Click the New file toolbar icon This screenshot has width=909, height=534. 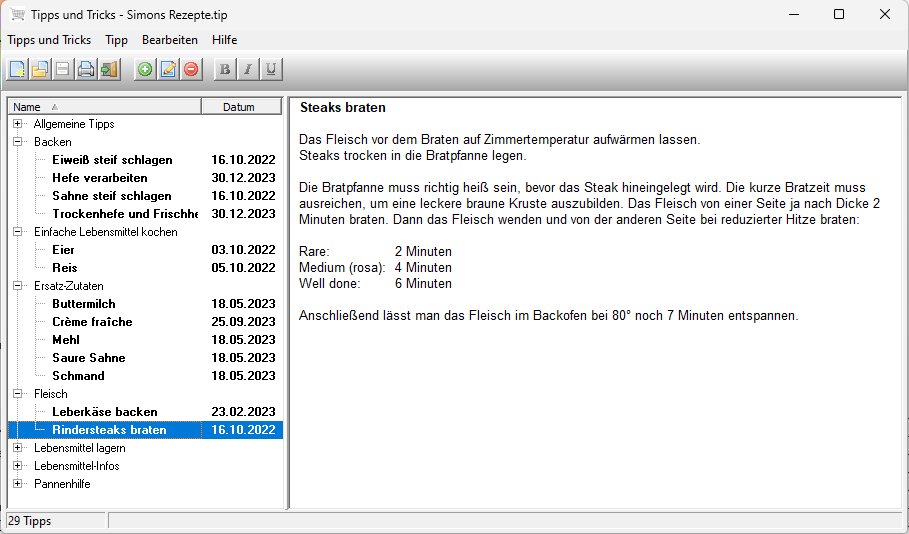[18, 70]
